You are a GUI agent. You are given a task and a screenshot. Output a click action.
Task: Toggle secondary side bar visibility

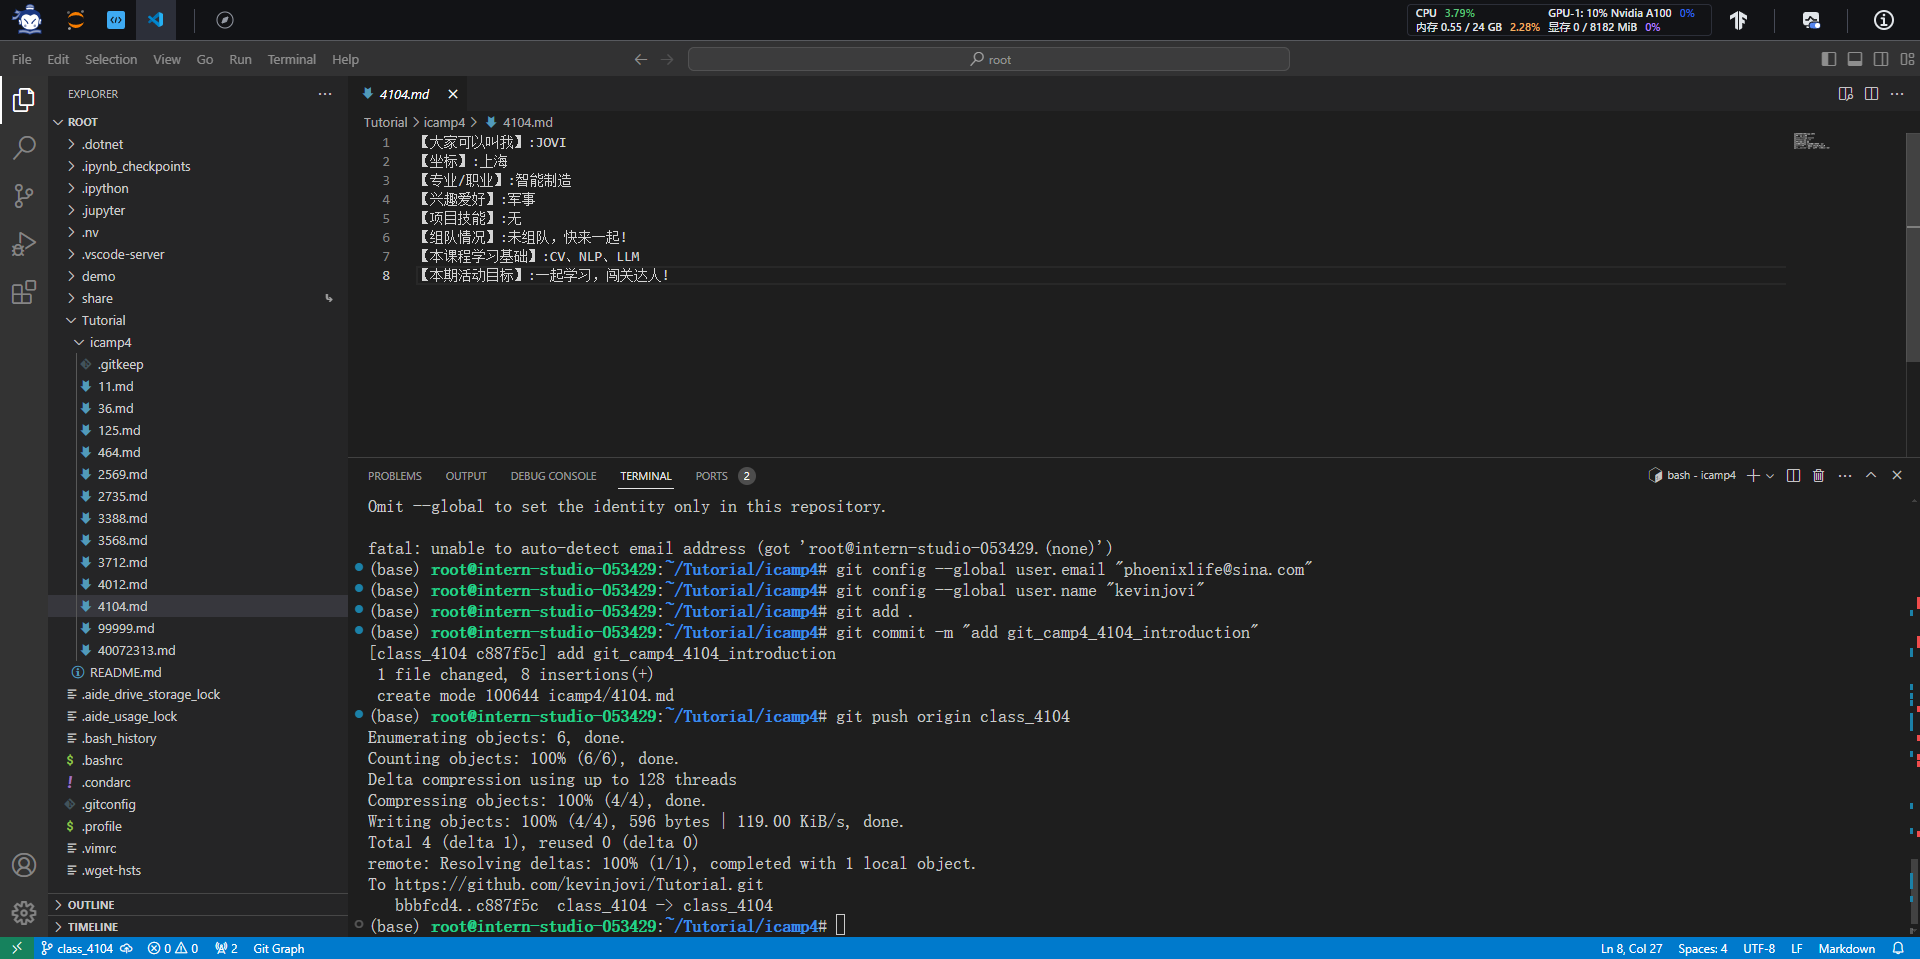1881,60
